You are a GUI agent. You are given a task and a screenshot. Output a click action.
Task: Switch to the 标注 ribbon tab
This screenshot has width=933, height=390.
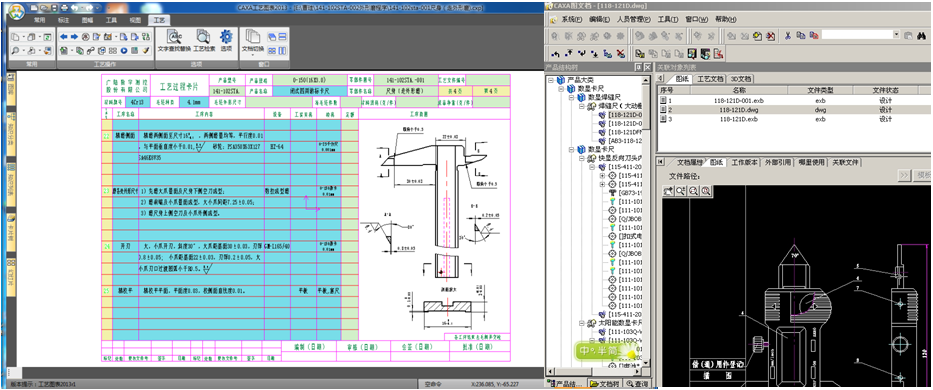click(64, 20)
